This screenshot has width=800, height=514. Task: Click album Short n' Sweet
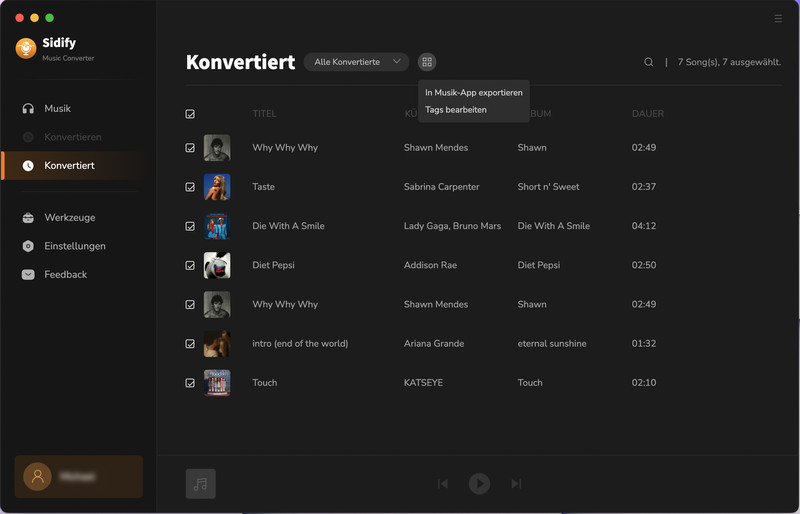tap(548, 187)
